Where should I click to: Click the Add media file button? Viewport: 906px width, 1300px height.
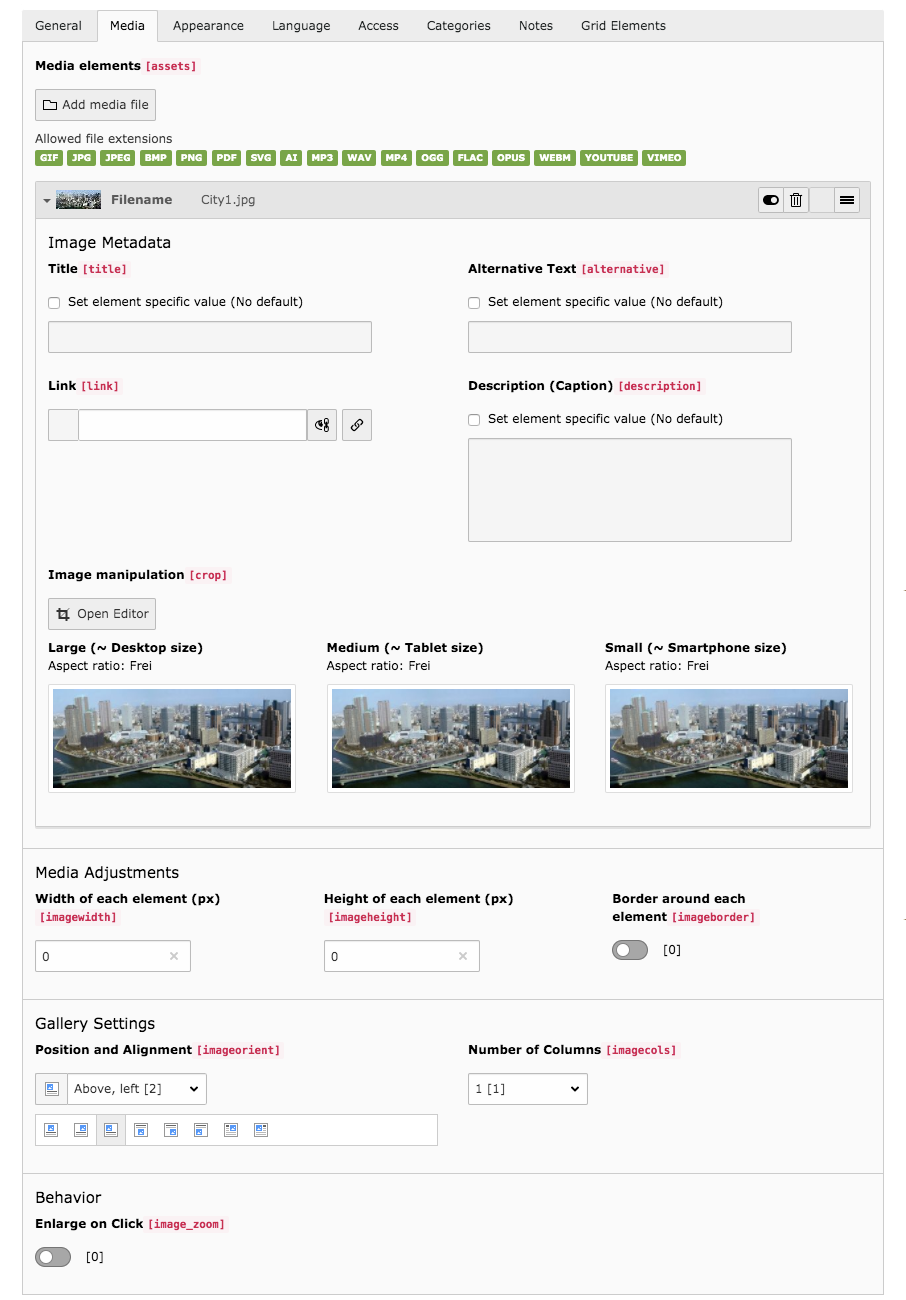pyautogui.click(x=95, y=104)
